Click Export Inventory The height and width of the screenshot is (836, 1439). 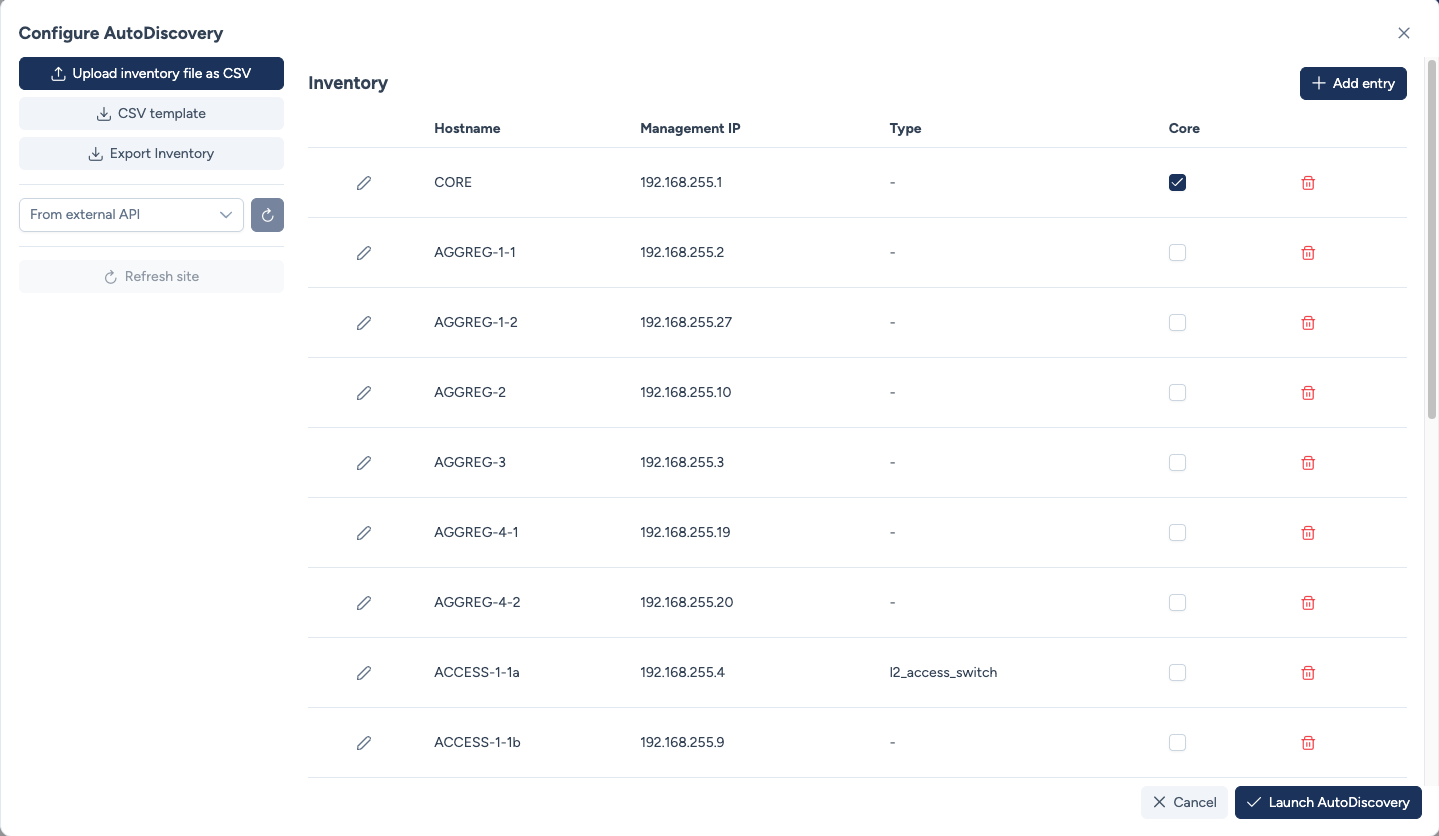click(151, 154)
